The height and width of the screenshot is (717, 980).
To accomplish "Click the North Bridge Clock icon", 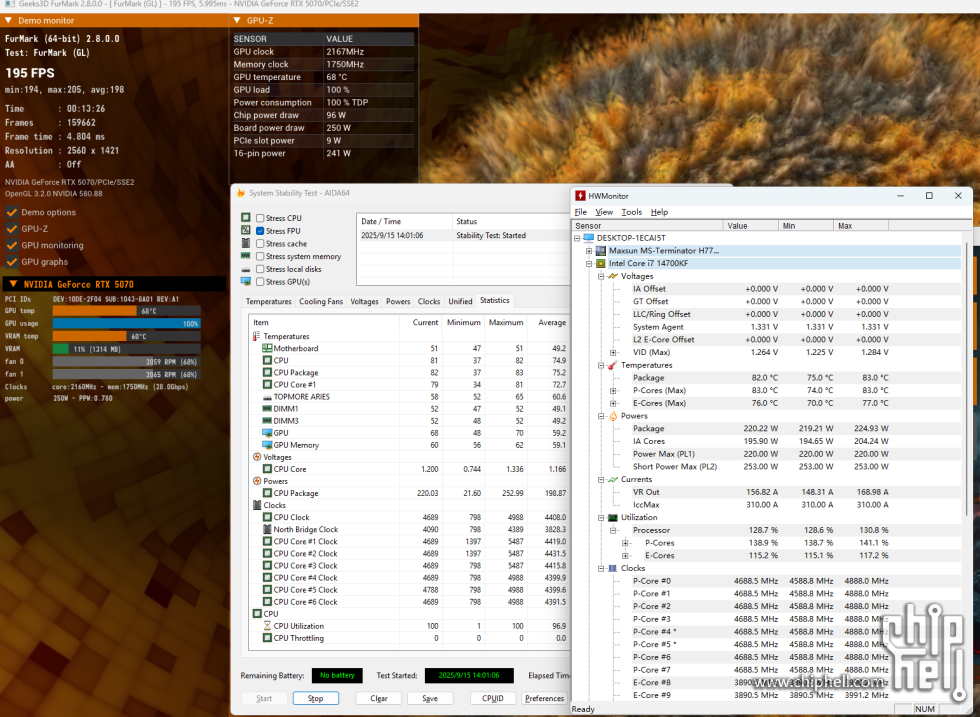I will pyautogui.click(x=267, y=529).
